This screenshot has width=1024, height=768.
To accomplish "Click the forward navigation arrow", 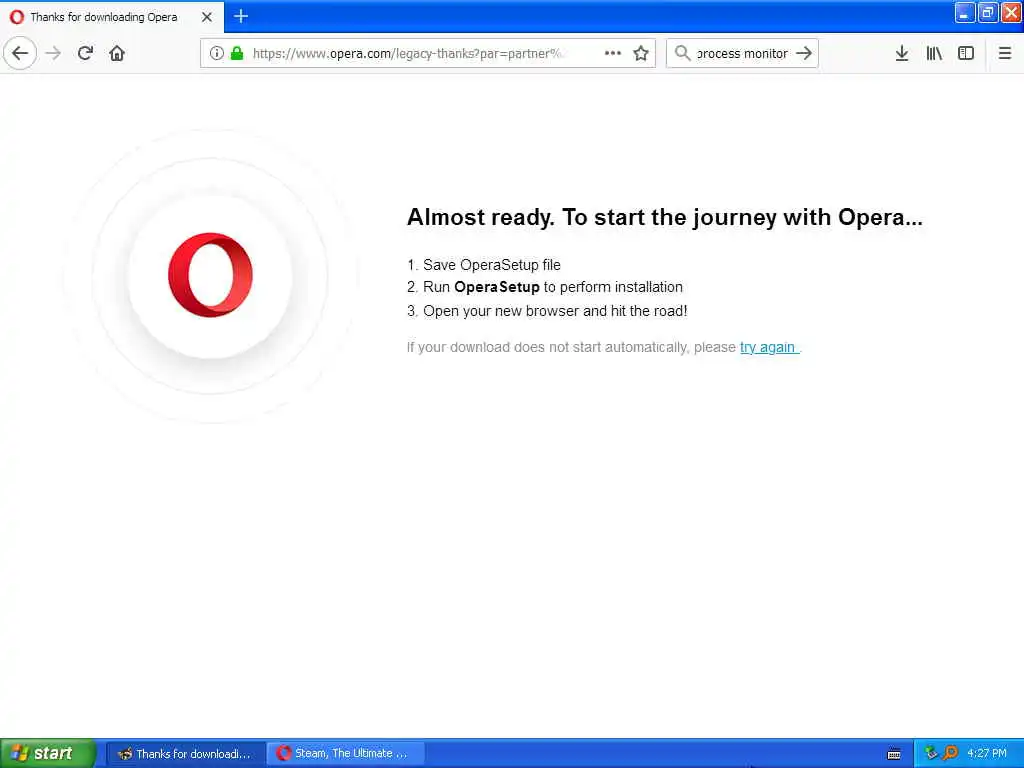I will [54, 53].
